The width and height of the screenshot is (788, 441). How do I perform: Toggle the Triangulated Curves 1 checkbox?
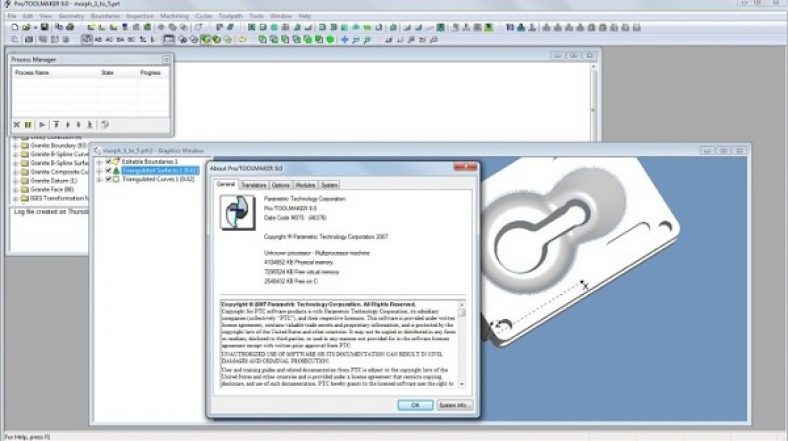point(108,179)
